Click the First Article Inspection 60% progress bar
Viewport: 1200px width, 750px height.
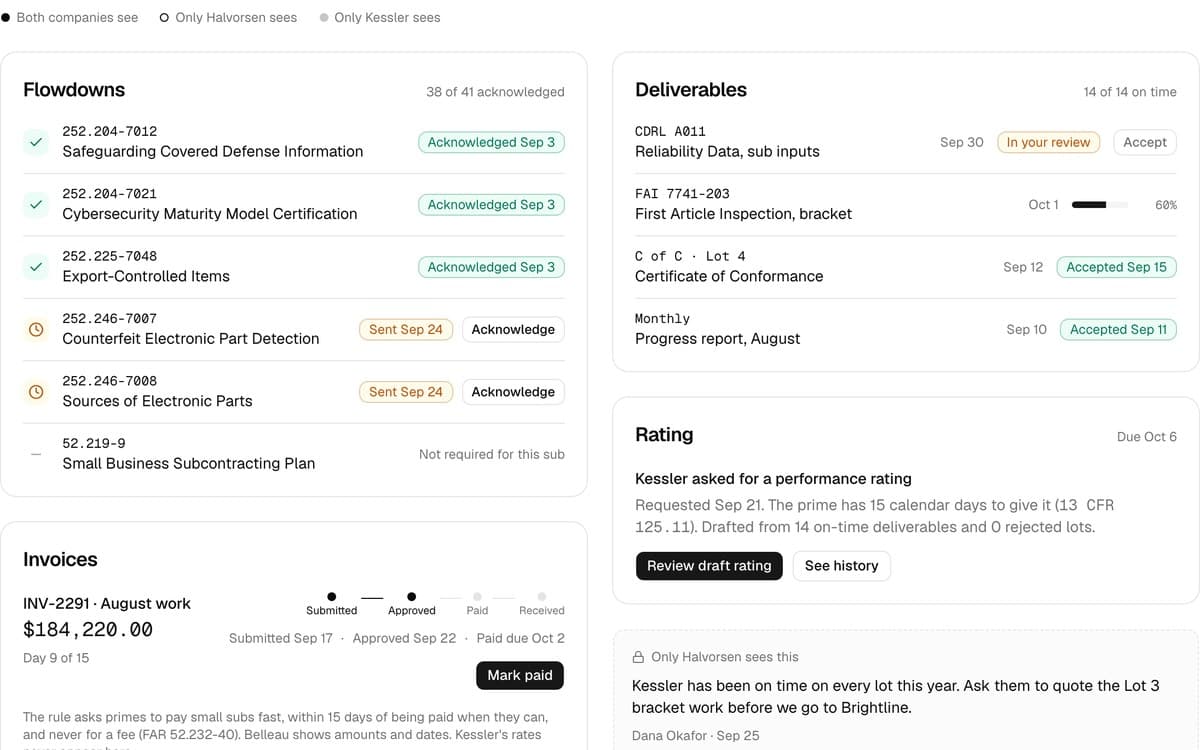tap(1100, 205)
